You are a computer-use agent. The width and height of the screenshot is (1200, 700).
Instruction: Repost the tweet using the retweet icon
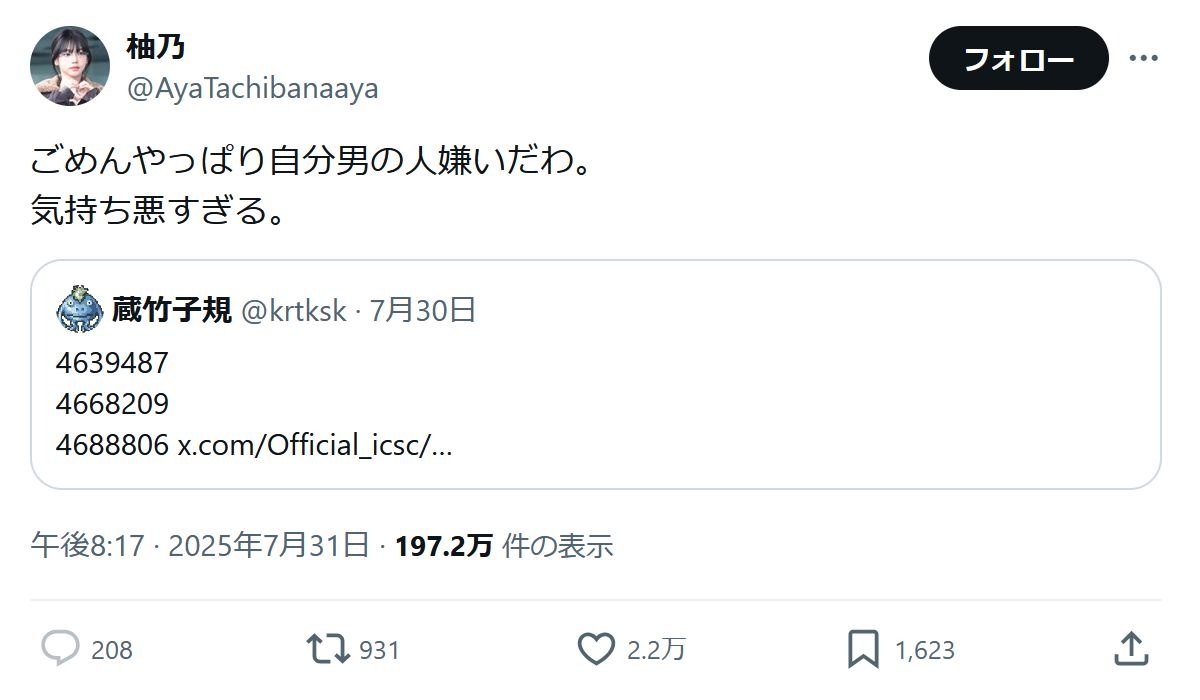click(x=328, y=649)
